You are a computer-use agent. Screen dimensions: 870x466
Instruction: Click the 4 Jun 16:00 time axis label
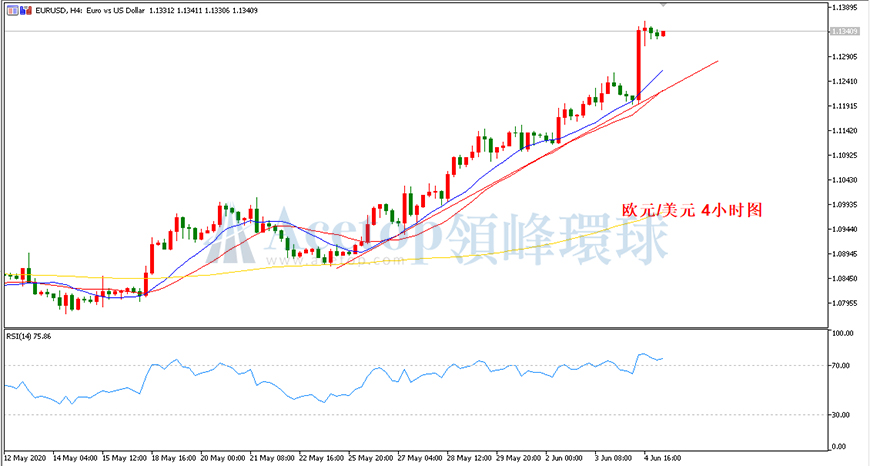pos(663,459)
